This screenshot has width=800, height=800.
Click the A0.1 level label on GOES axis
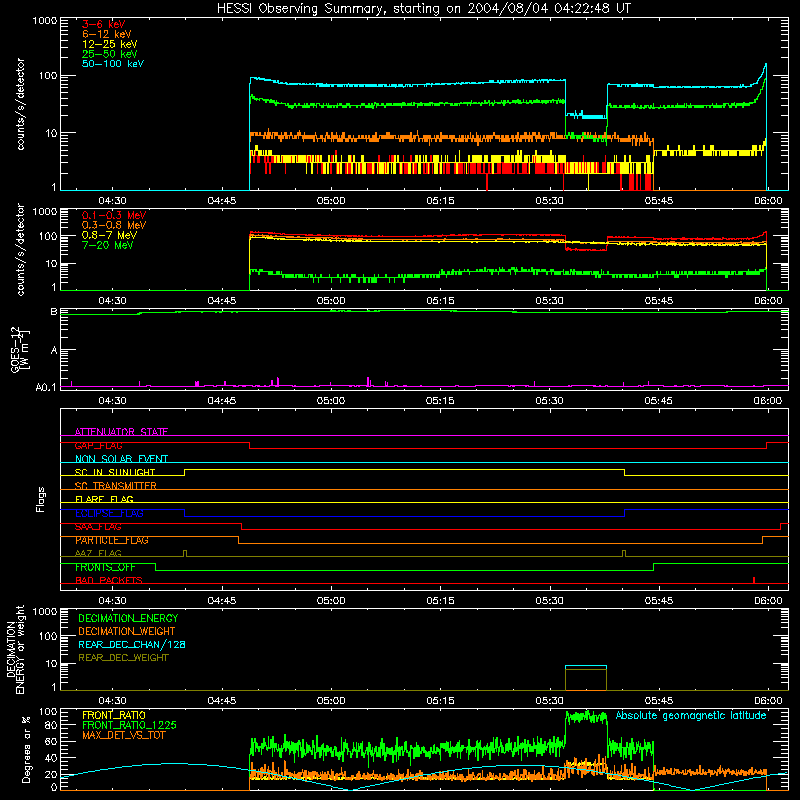coord(46,387)
